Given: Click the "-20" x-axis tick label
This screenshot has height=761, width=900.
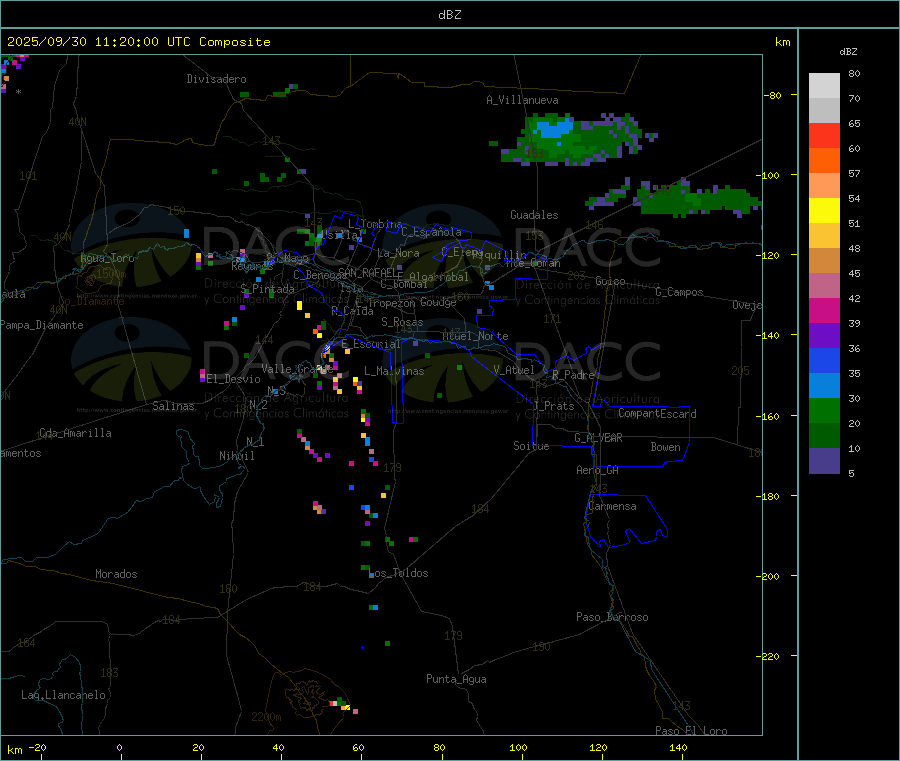Looking at the screenshot, I should [x=38, y=748].
